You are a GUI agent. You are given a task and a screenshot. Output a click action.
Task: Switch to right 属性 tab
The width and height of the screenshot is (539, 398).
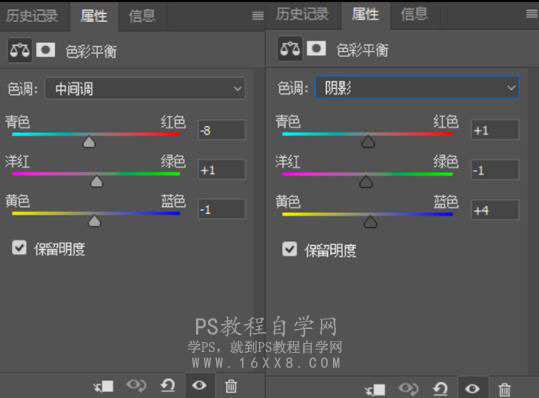(x=365, y=14)
